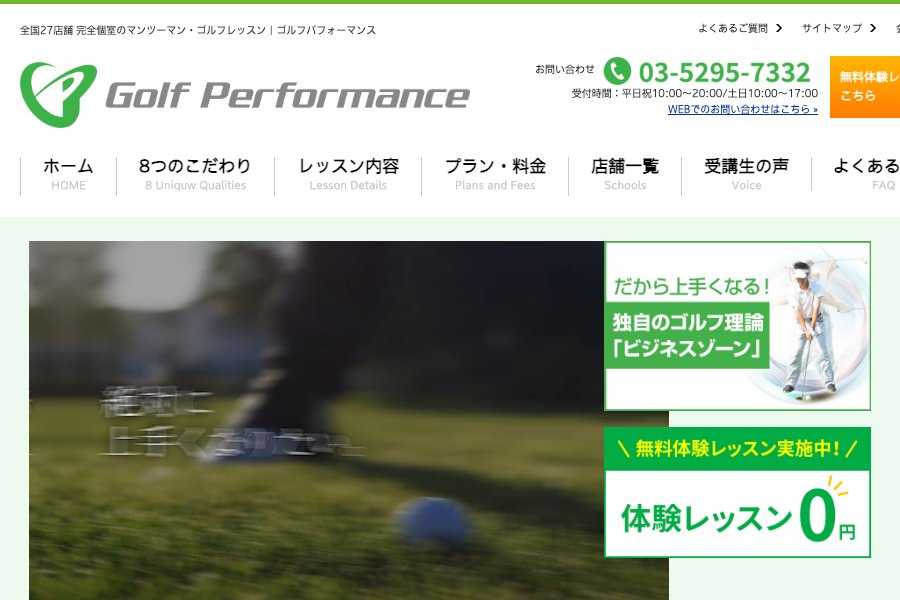Viewport: 900px width, 600px height.
Task: Open the 店舗一覧 Schools menu item
Action: (625, 175)
